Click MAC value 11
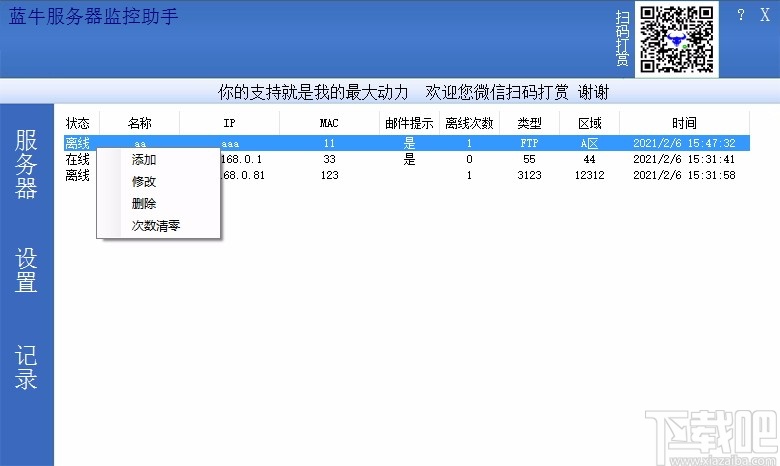This screenshot has height=466, width=780. (x=329, y=143)
